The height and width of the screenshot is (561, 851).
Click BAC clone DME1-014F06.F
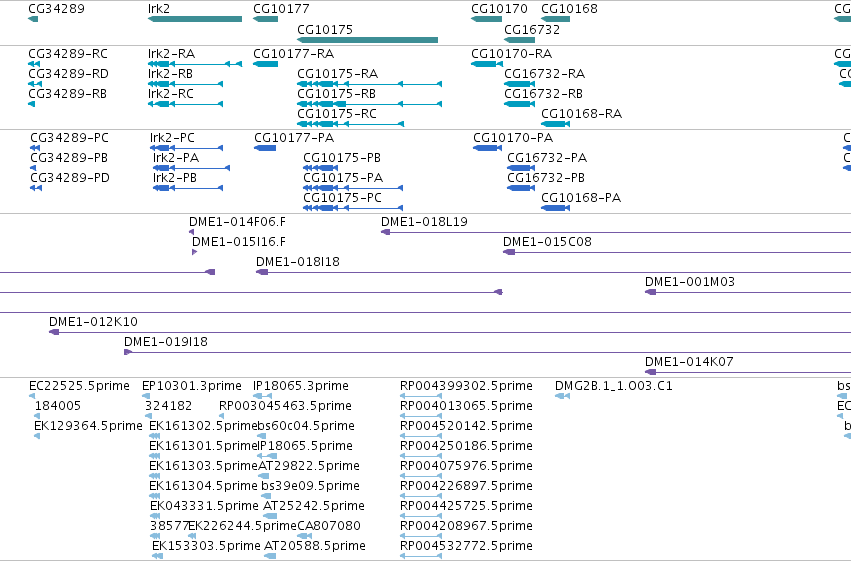[237, 222]
